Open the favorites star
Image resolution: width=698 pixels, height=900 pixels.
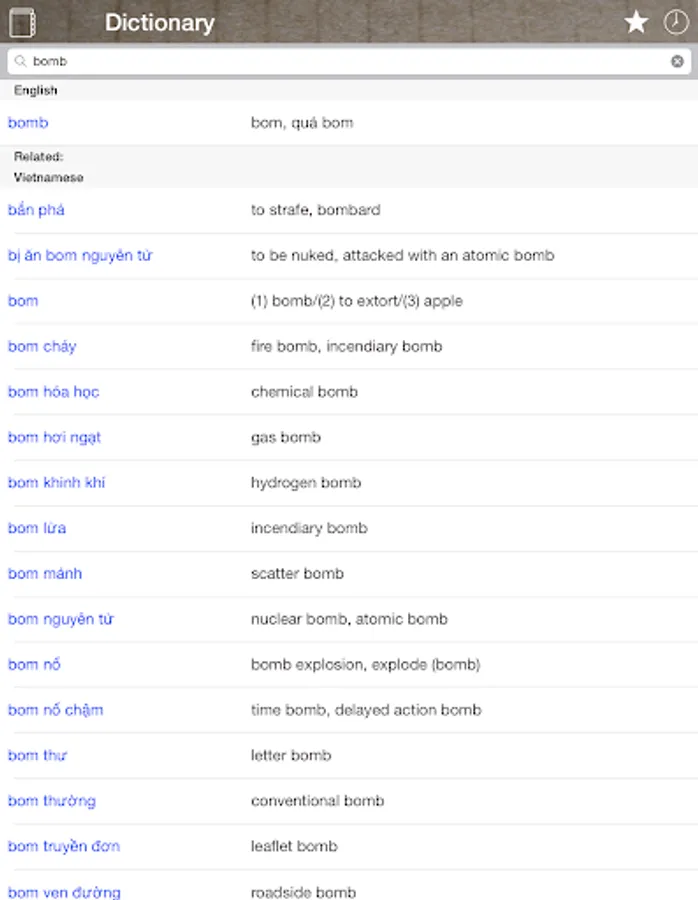(636, 21)
